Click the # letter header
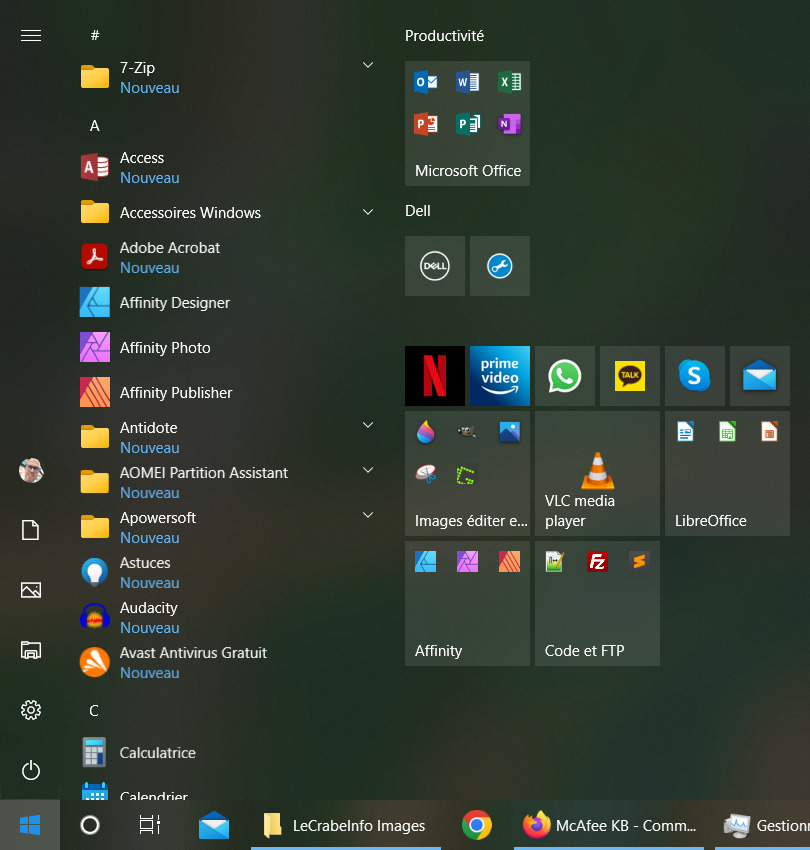Screen dimensions: 810x850 click(x=95, y=36)
